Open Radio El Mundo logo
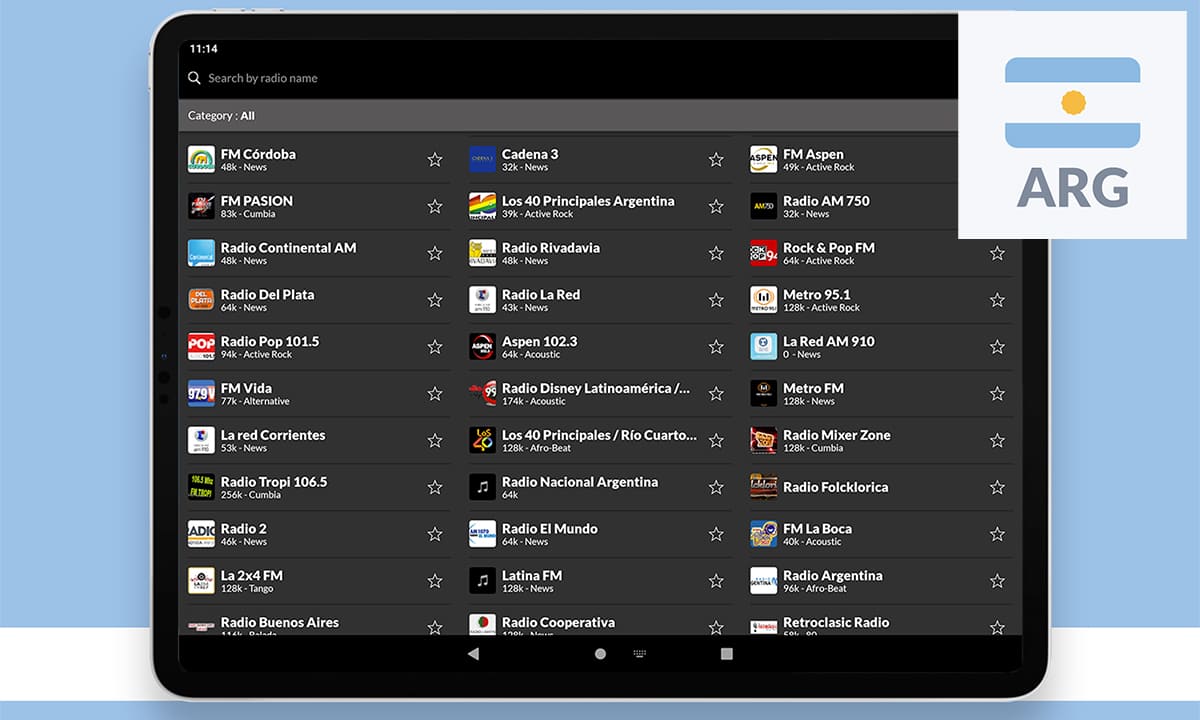The width and height of the screenshot is (1200, 720). pos(482,534)
